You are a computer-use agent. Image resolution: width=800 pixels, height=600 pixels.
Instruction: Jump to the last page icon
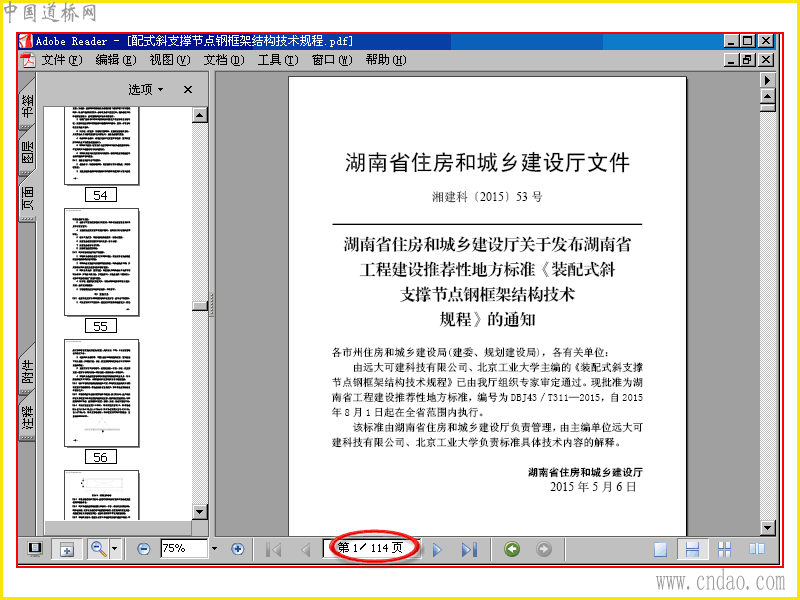coord(469,549)
